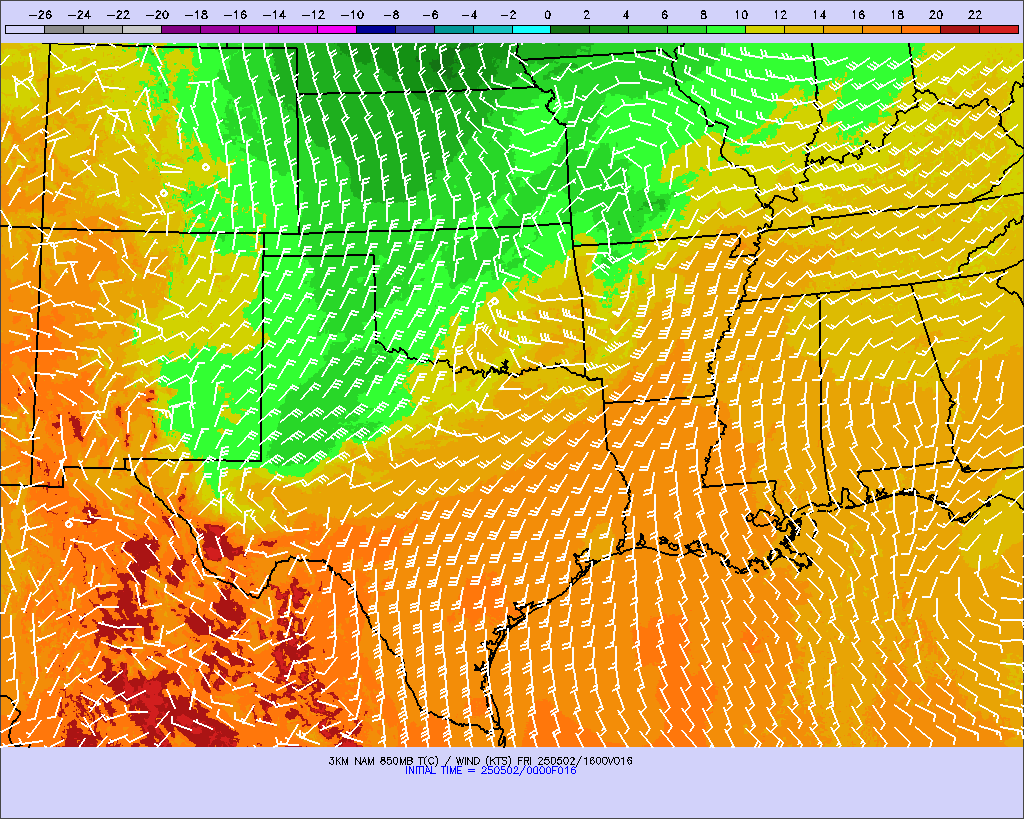Select dark gray swatch between -26 and -24

point(64,29)
